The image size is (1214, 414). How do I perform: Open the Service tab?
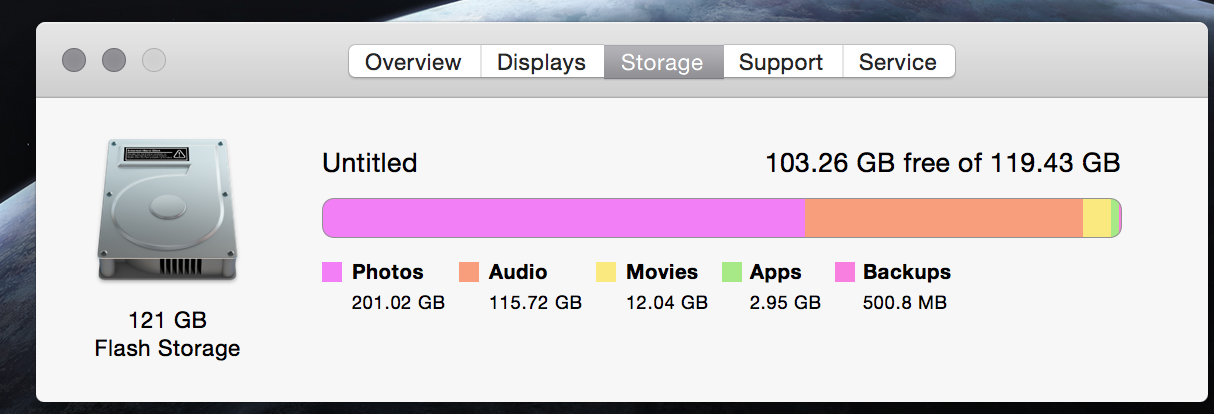(898, 62)
